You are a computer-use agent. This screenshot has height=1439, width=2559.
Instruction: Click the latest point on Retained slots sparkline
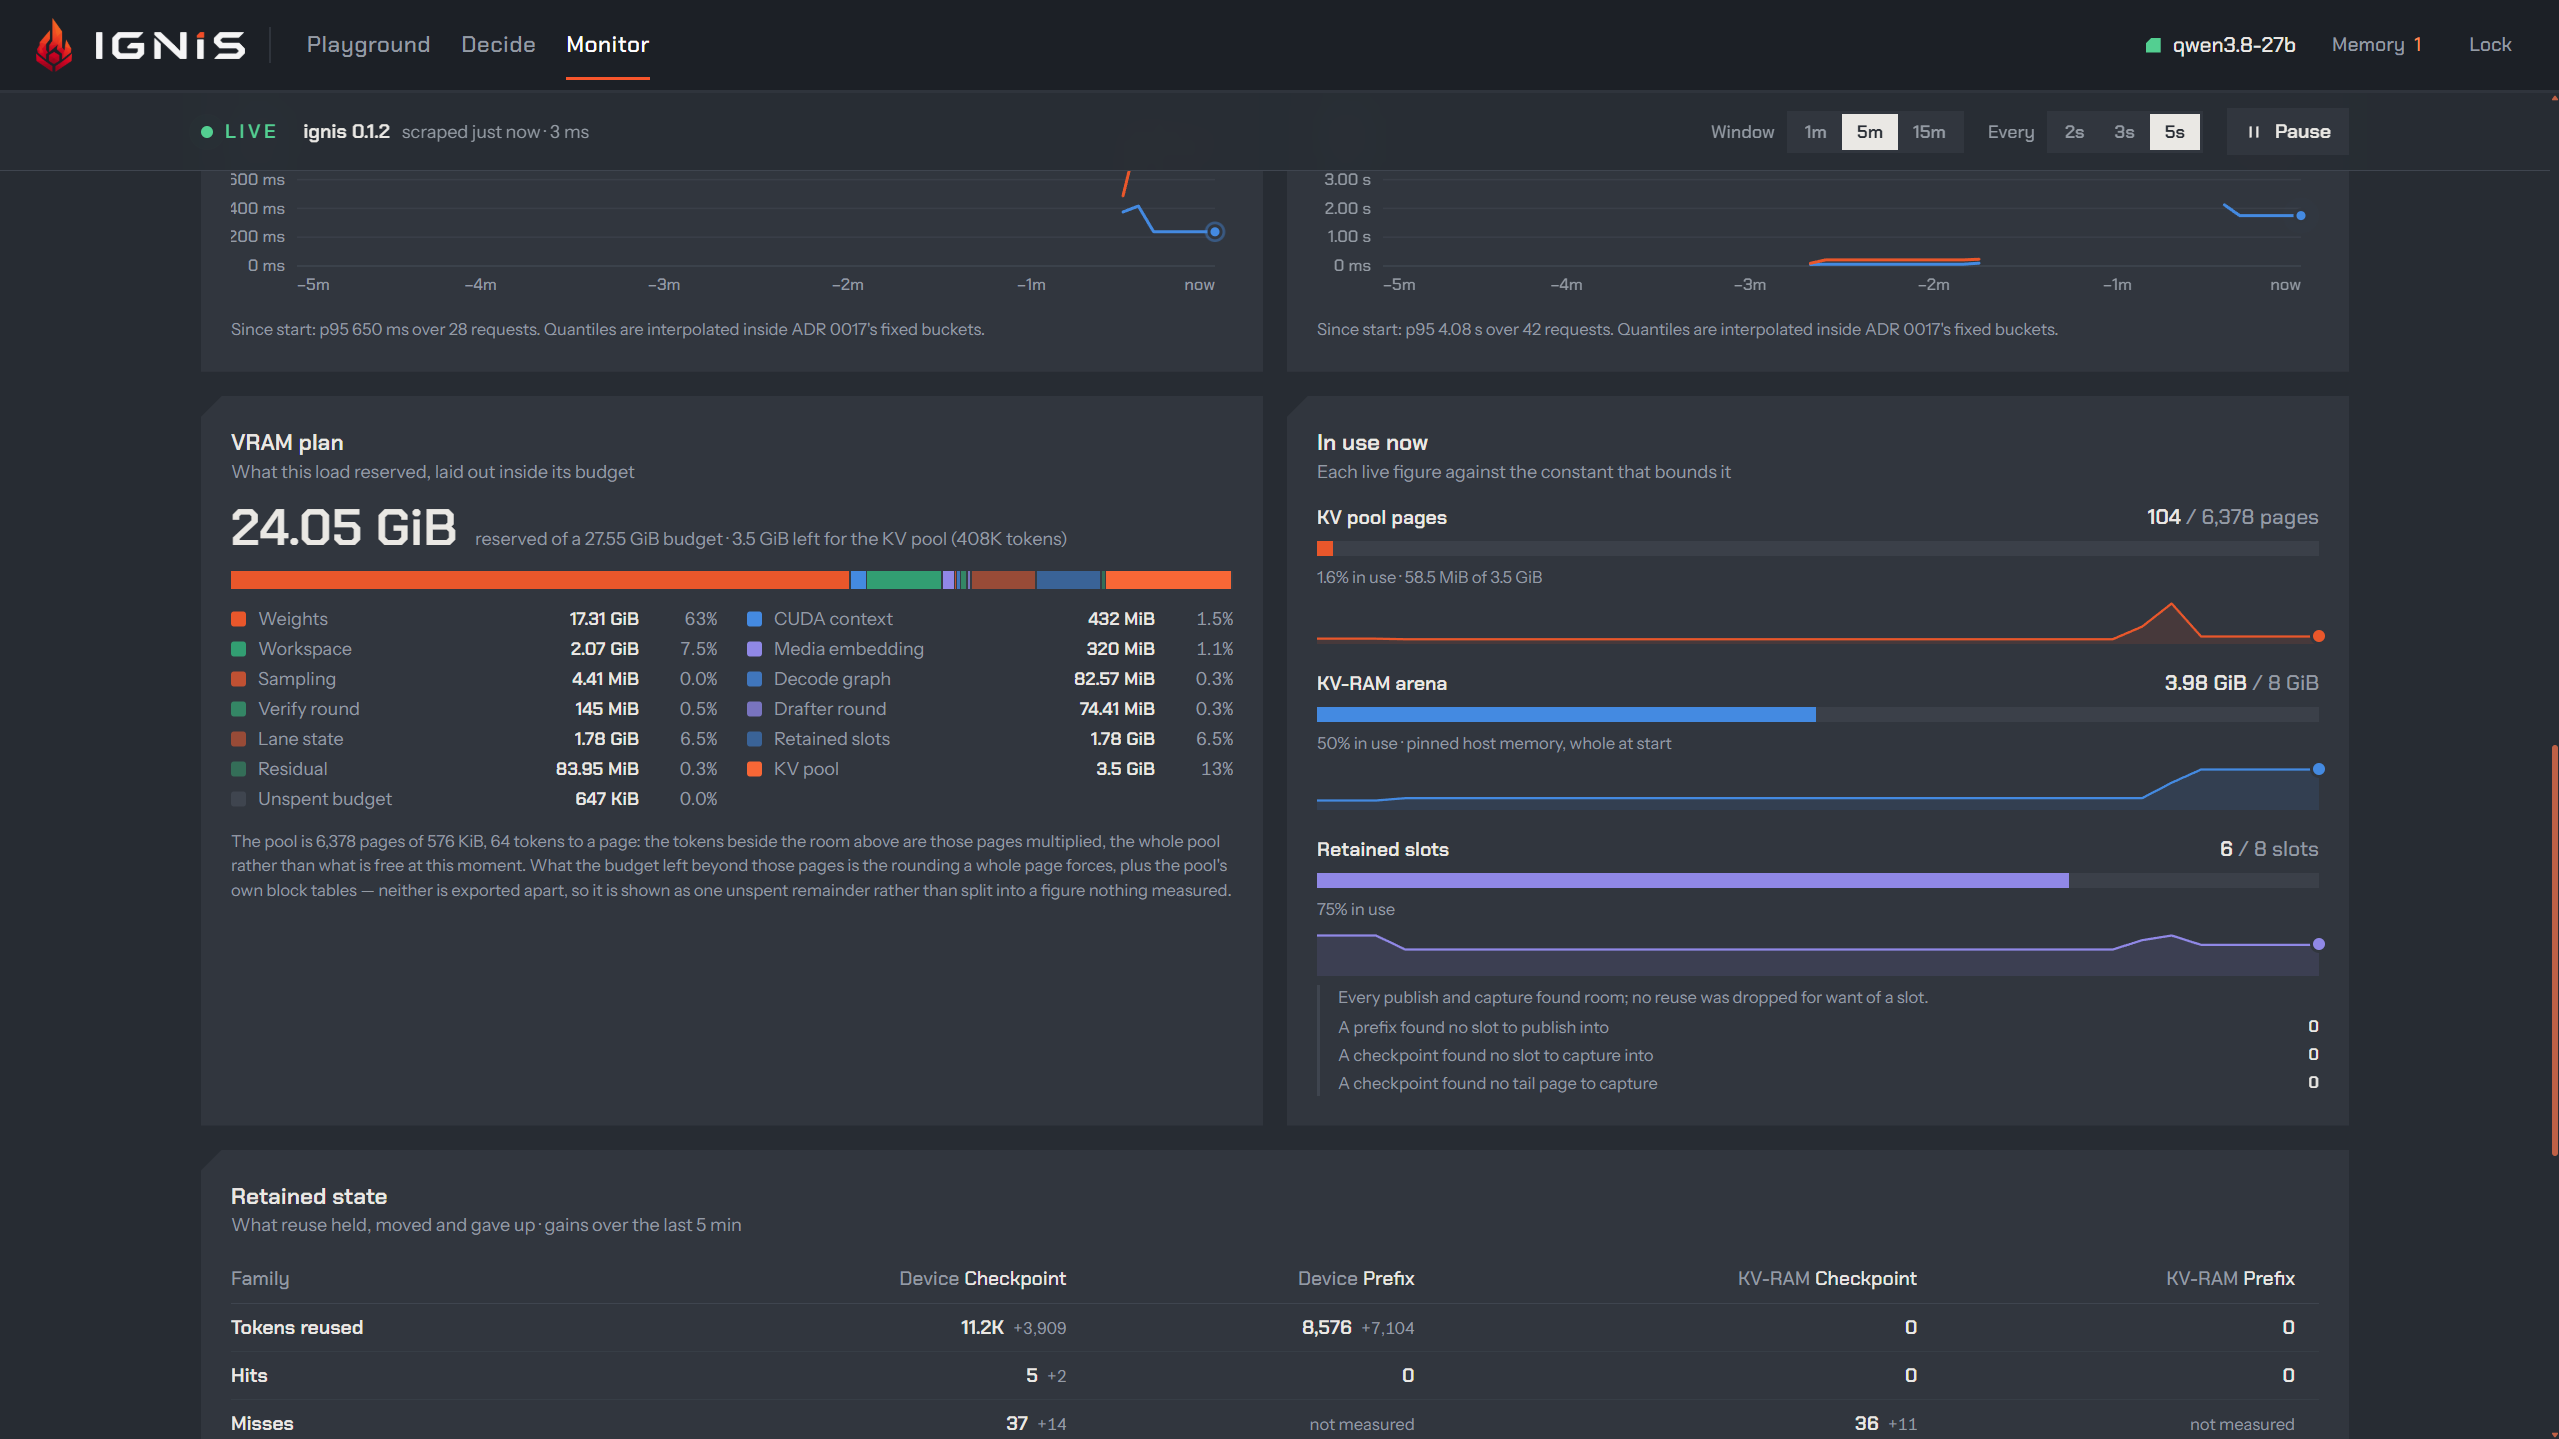2318,944
